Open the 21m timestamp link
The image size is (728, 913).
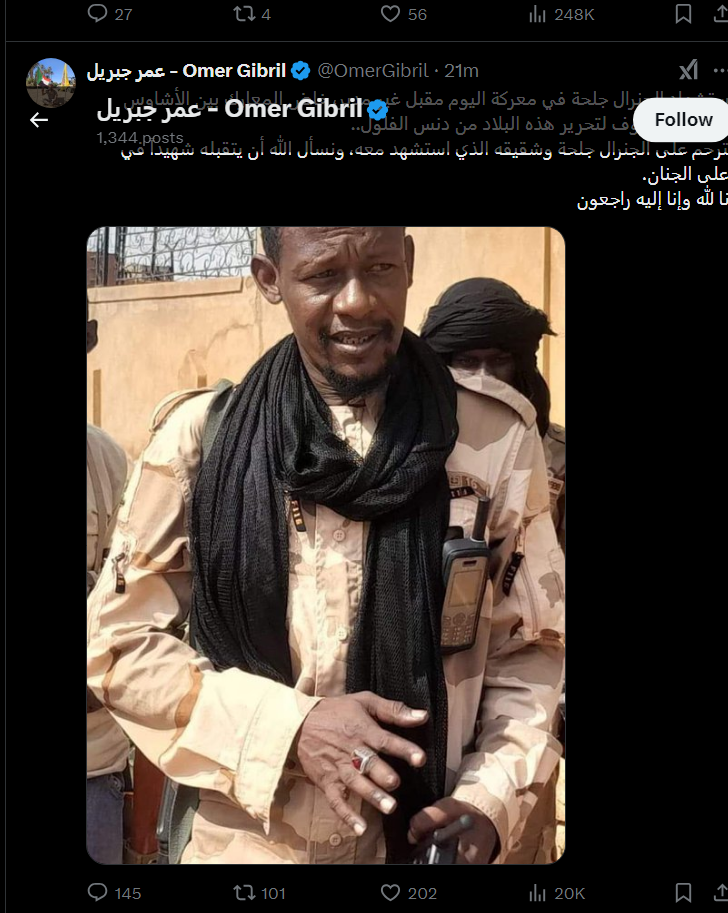[x=461, y=71]
